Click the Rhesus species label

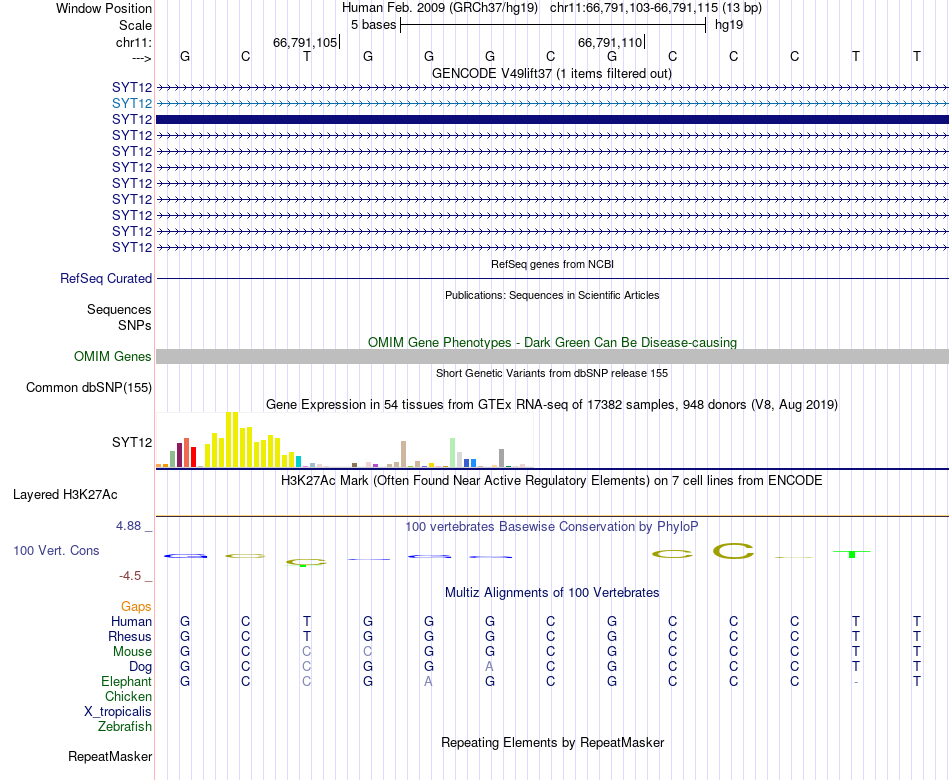(130, 636)
